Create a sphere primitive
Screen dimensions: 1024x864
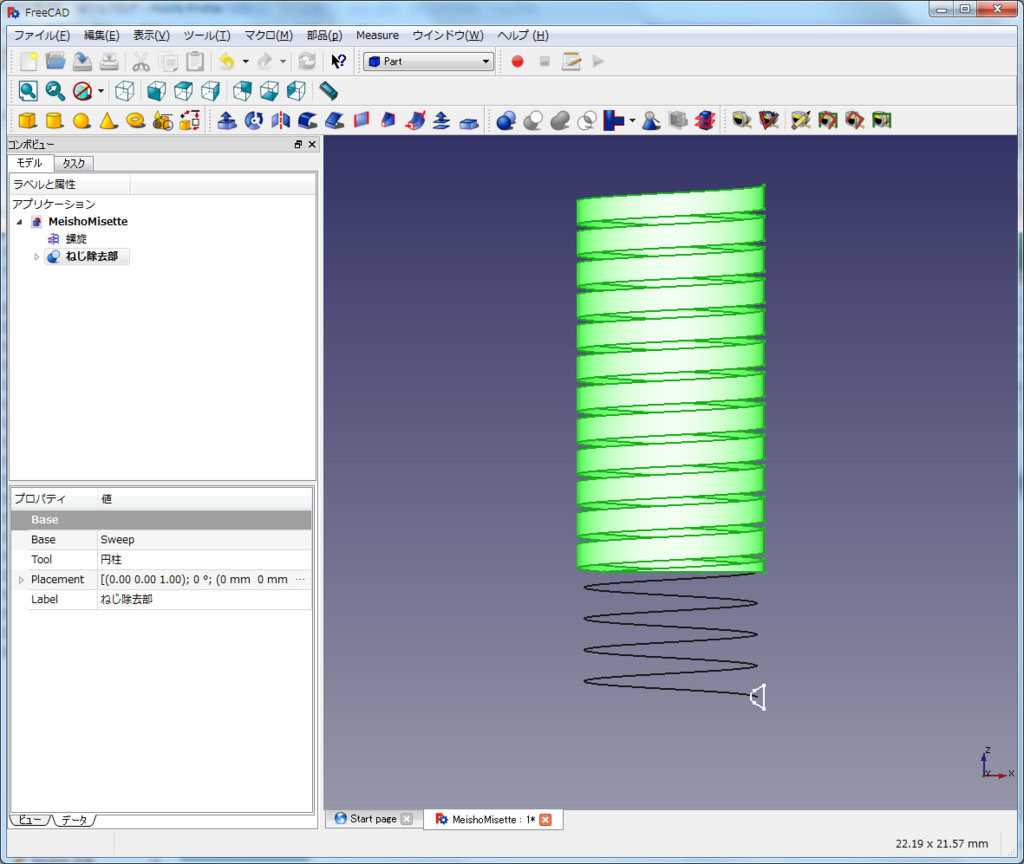82,120
